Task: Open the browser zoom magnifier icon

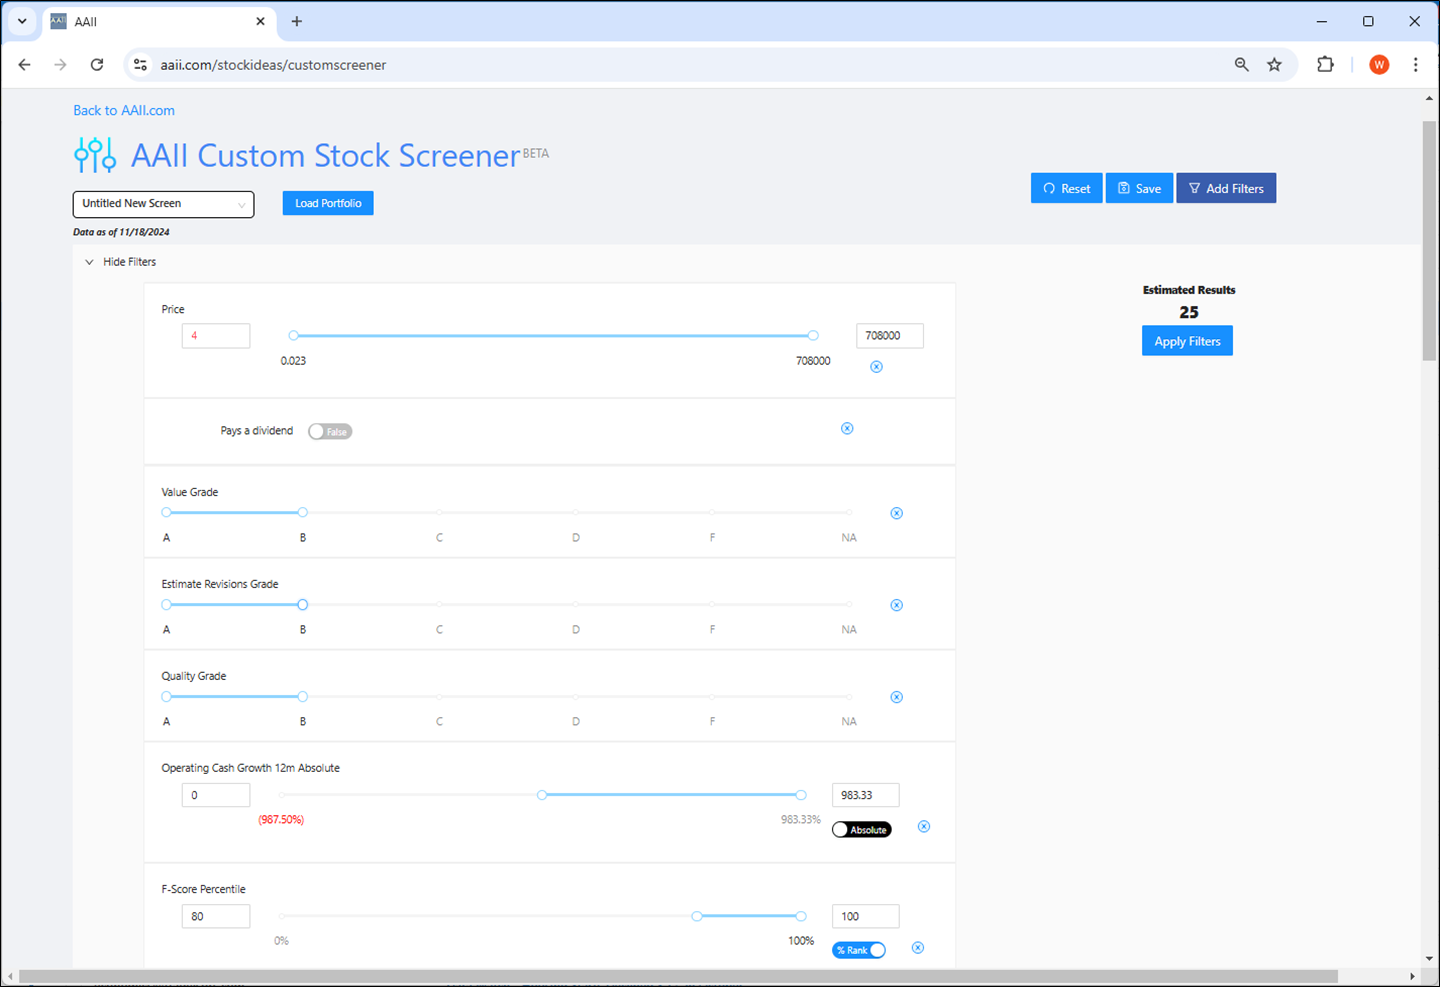Action: [1241, 65]
